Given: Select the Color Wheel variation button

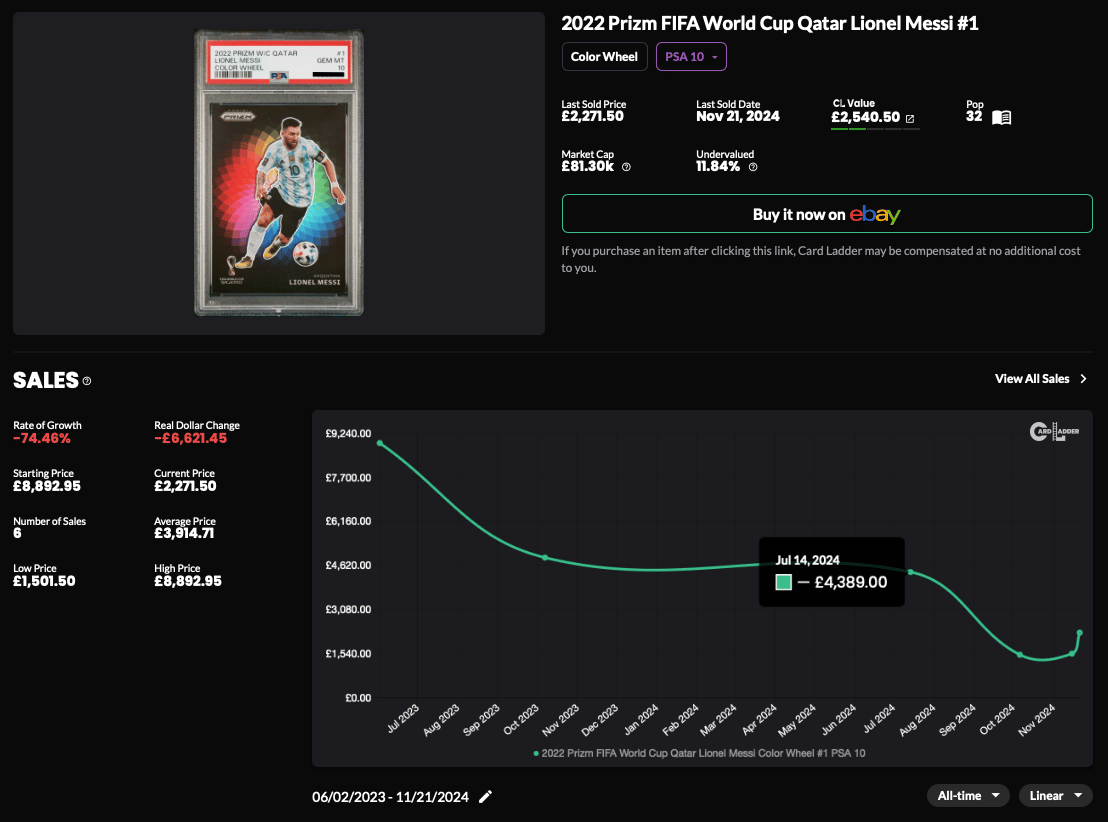Looking at the screenshot, I should [x=604, y=57].
